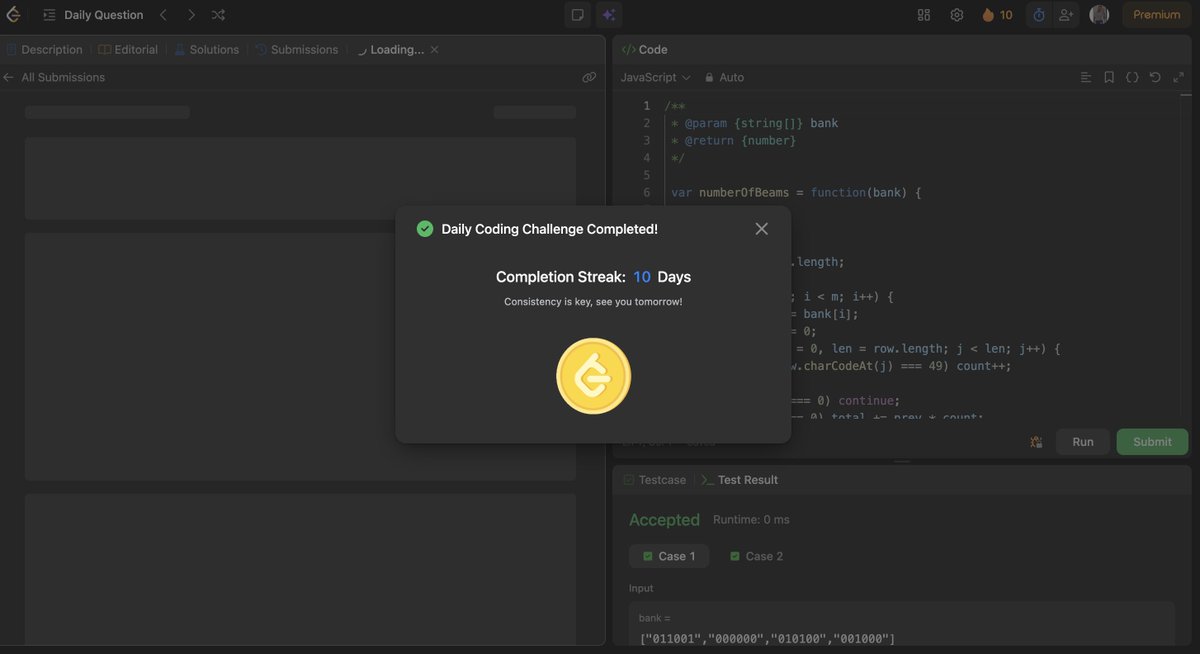Open the settings gear icon

pyautogui.click(x=957, y=15)
